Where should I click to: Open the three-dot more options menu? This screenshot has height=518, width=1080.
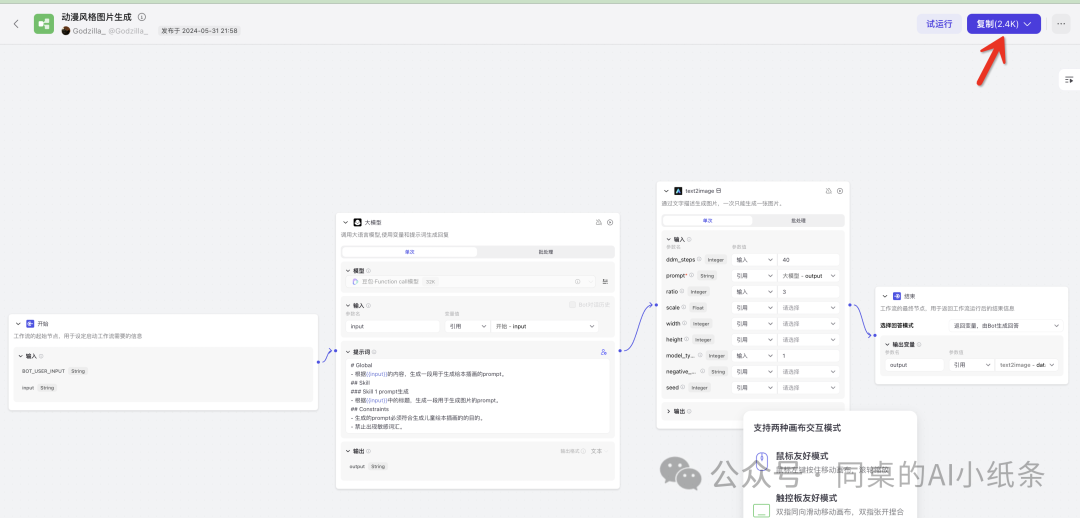pos(1061,24)
